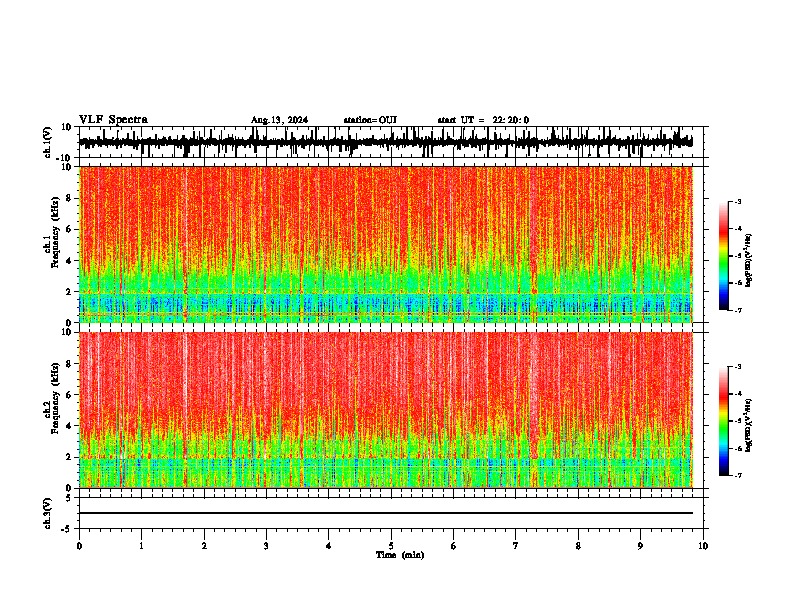The height and width of the screenshot is (612, 792).
Task: Click the "-3" label on ch.2 colorbar
Action: coord(738,367)
